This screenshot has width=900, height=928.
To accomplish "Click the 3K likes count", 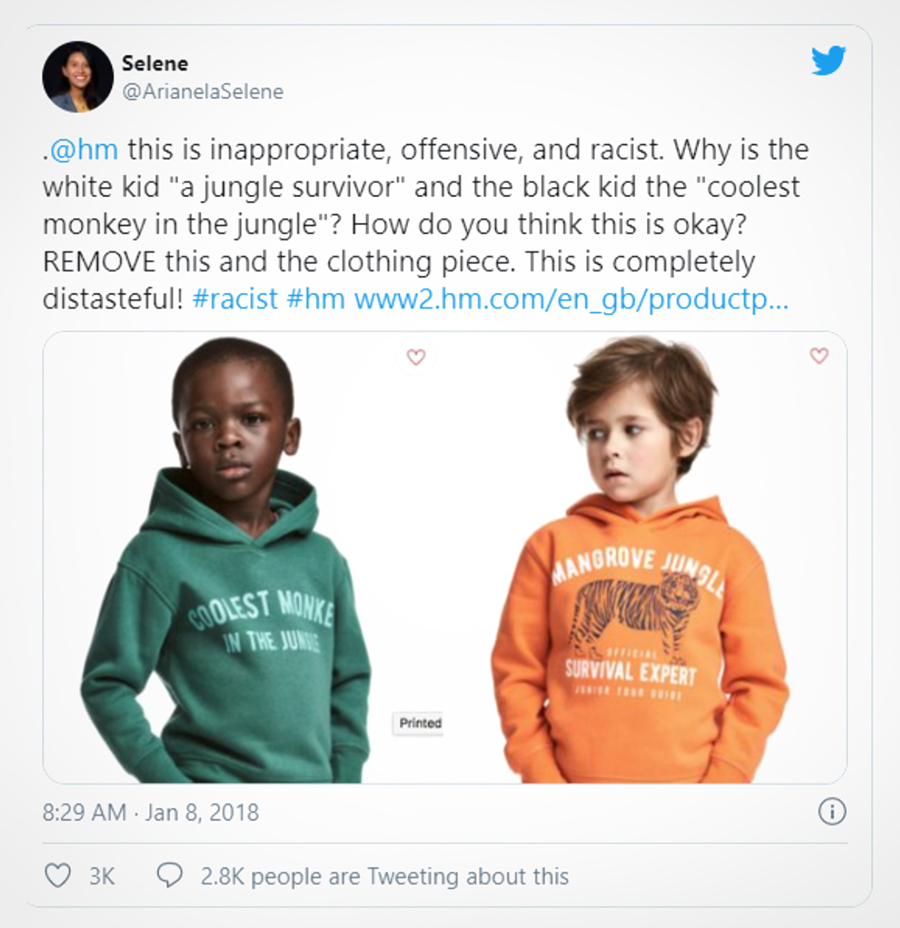I will [x=102, y=876].
